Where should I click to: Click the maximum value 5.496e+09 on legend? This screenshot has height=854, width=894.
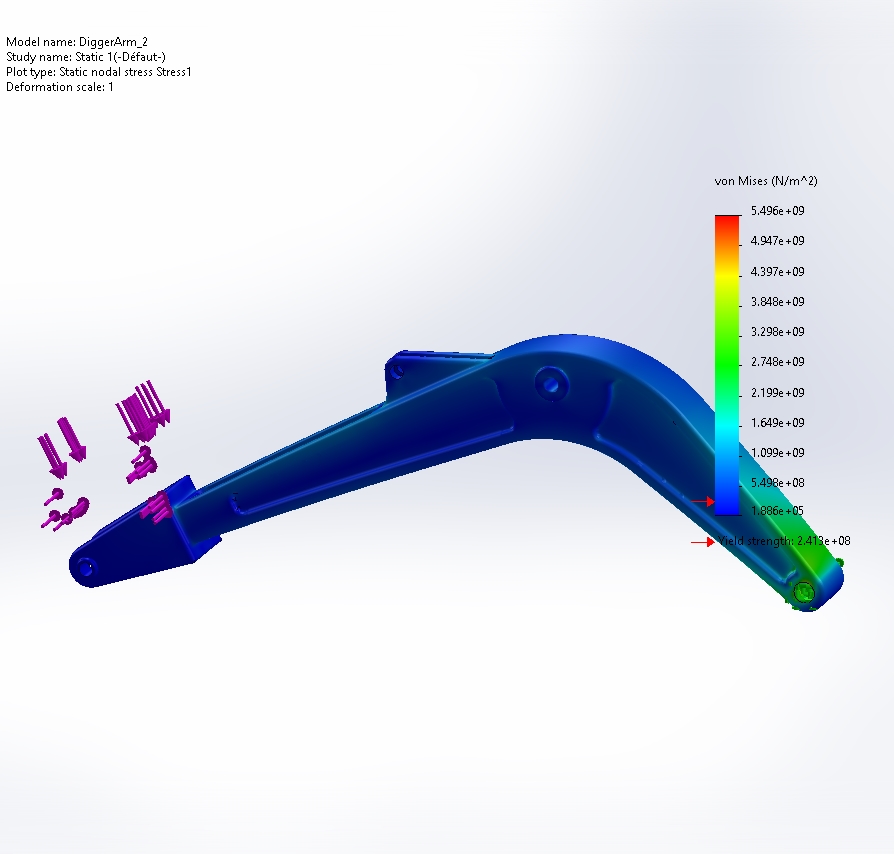(x=777, y=211)
